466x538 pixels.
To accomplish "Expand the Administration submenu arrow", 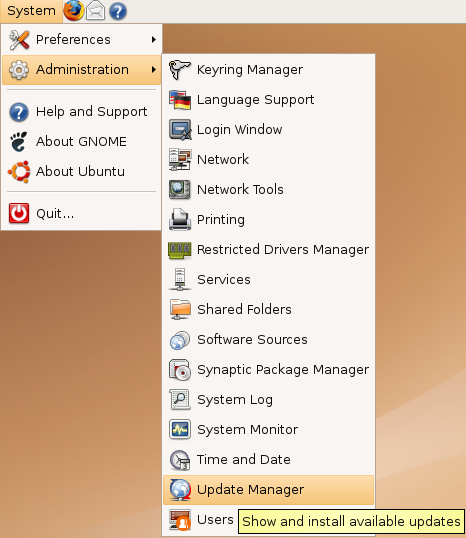I will (x=154, y=70).
